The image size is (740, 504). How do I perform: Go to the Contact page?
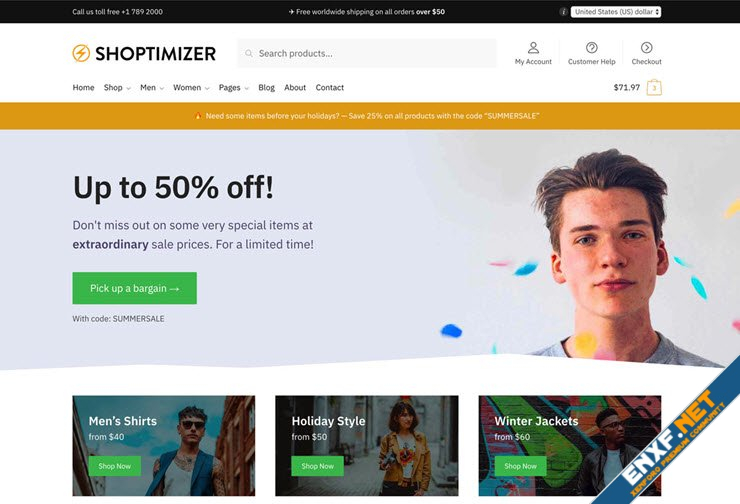[329, 88]
